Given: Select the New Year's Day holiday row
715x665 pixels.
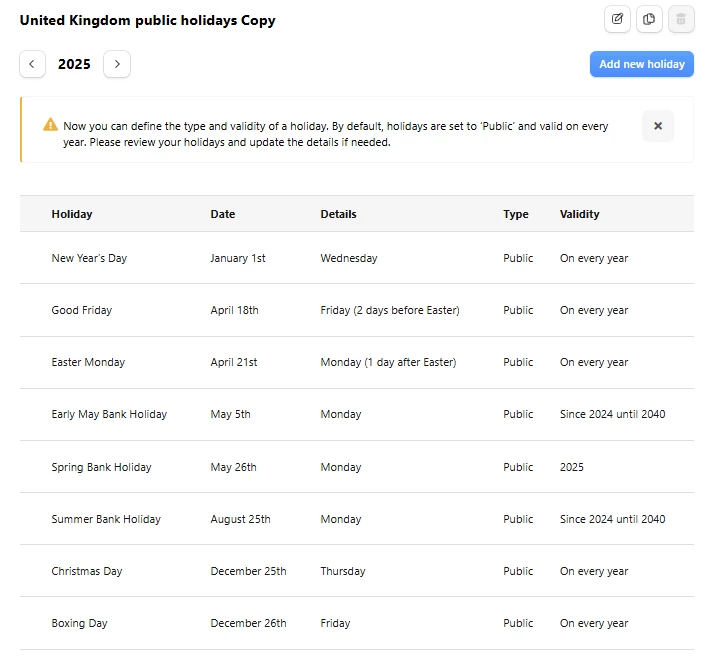Looking at the screenshot, I should coord(357,258).
